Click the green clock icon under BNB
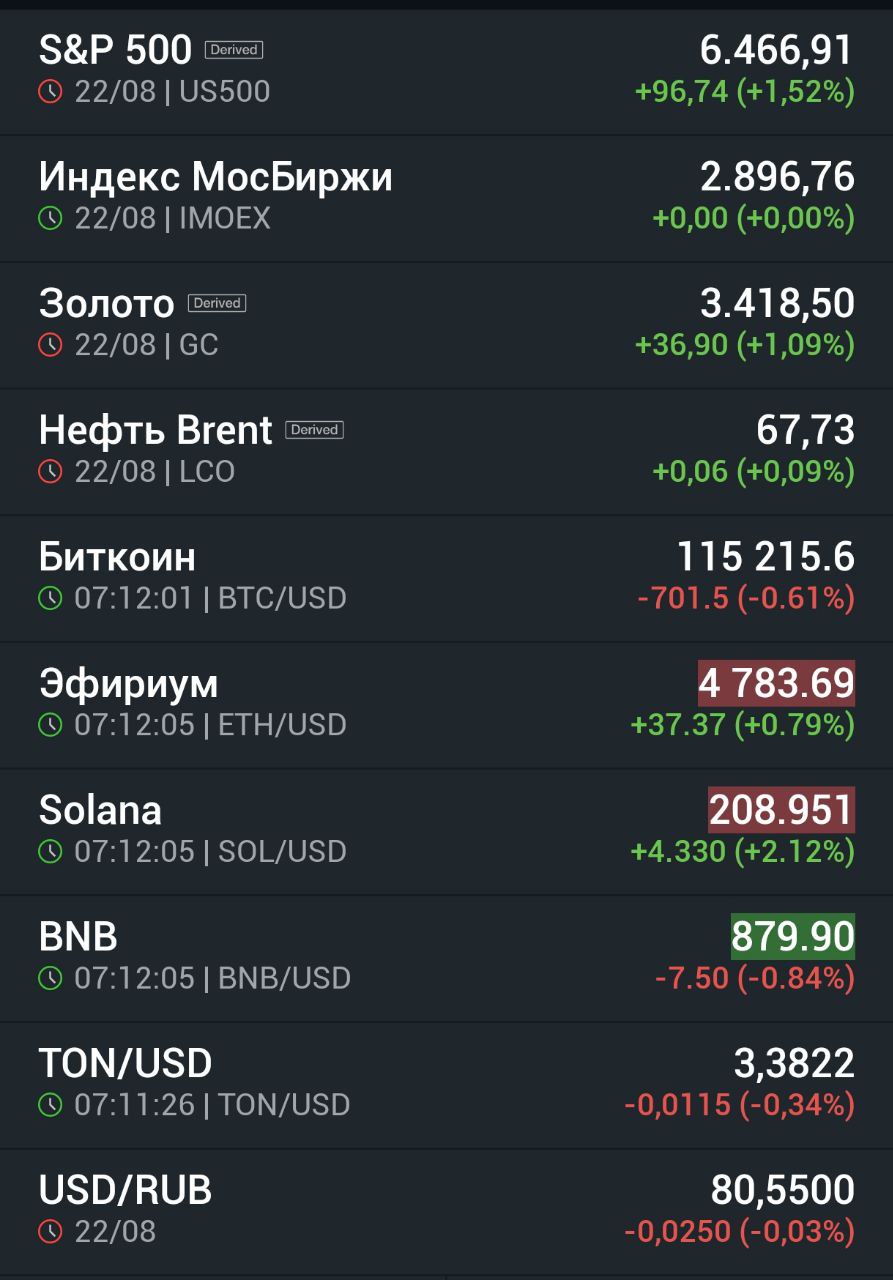 click(x=50, y=977)
